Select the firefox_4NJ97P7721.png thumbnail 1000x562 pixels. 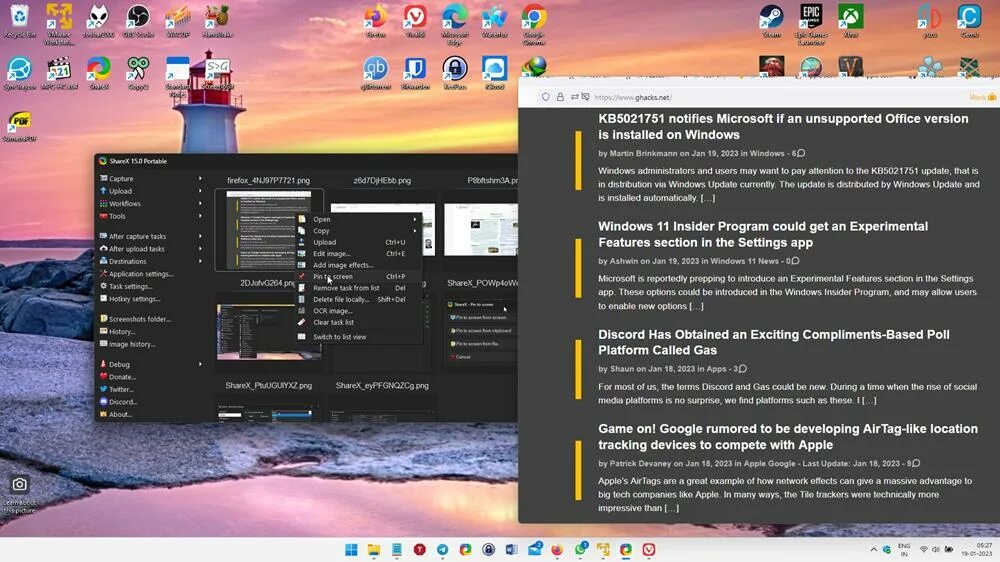268,230
